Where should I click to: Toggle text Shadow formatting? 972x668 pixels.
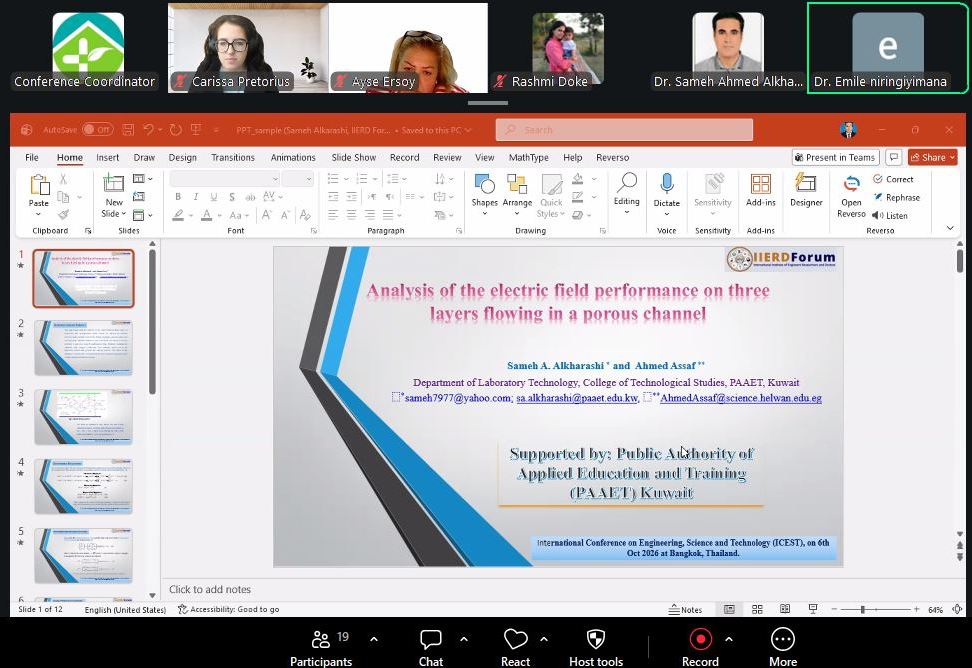(232, 197)
